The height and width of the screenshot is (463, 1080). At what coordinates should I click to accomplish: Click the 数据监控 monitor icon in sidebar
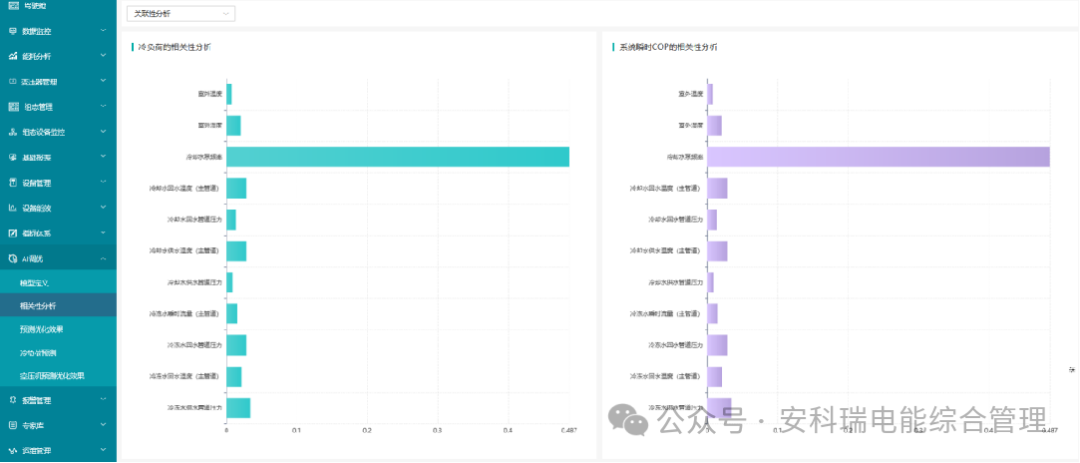pyautogui.click(x=12, y=31)
